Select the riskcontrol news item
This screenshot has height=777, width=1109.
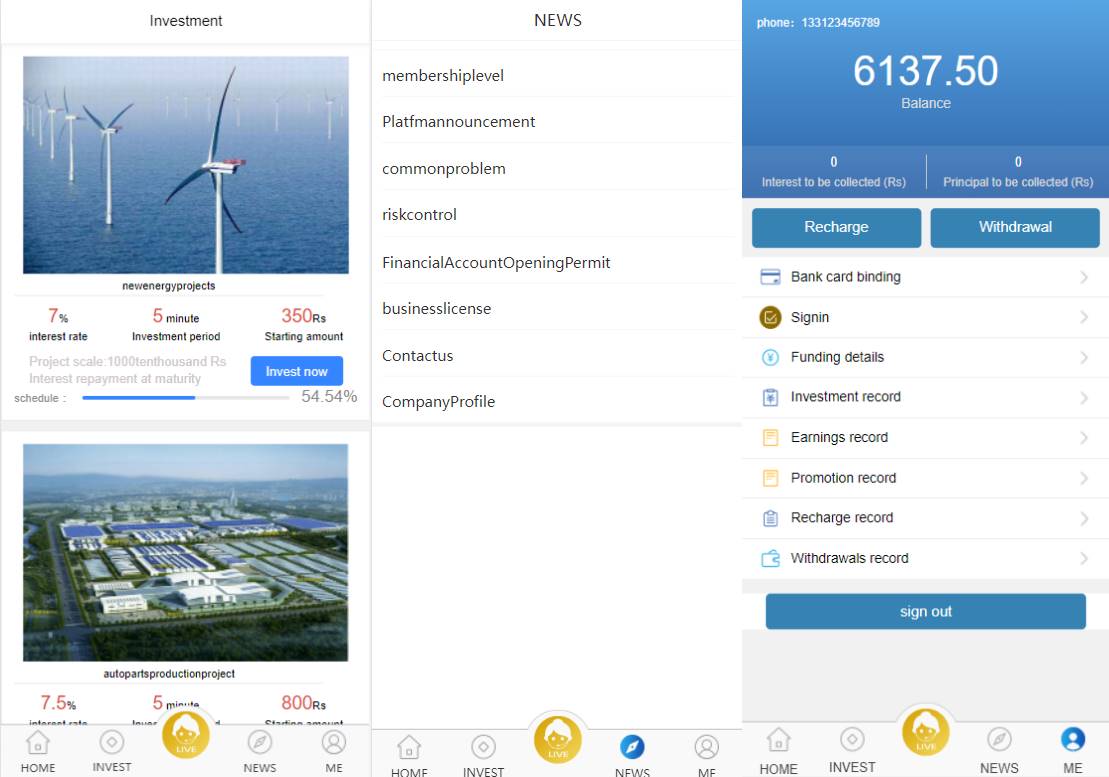(419, 215)
